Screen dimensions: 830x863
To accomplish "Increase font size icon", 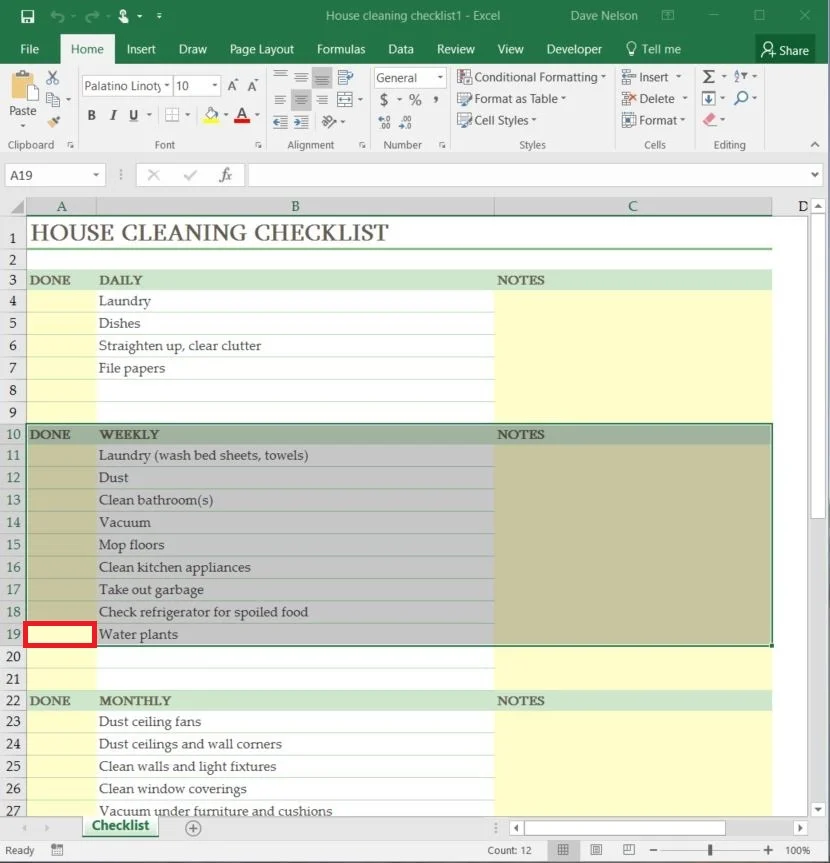I will click(233, 86).
